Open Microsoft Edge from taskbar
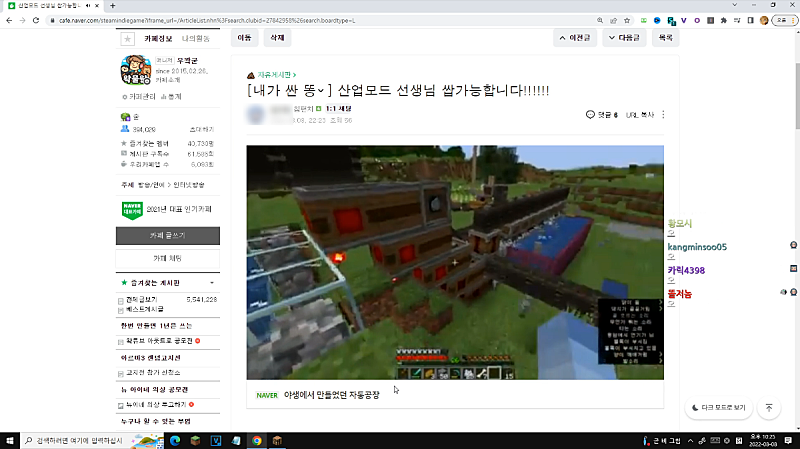Viewport: 800px width, 449px height. 175,441
